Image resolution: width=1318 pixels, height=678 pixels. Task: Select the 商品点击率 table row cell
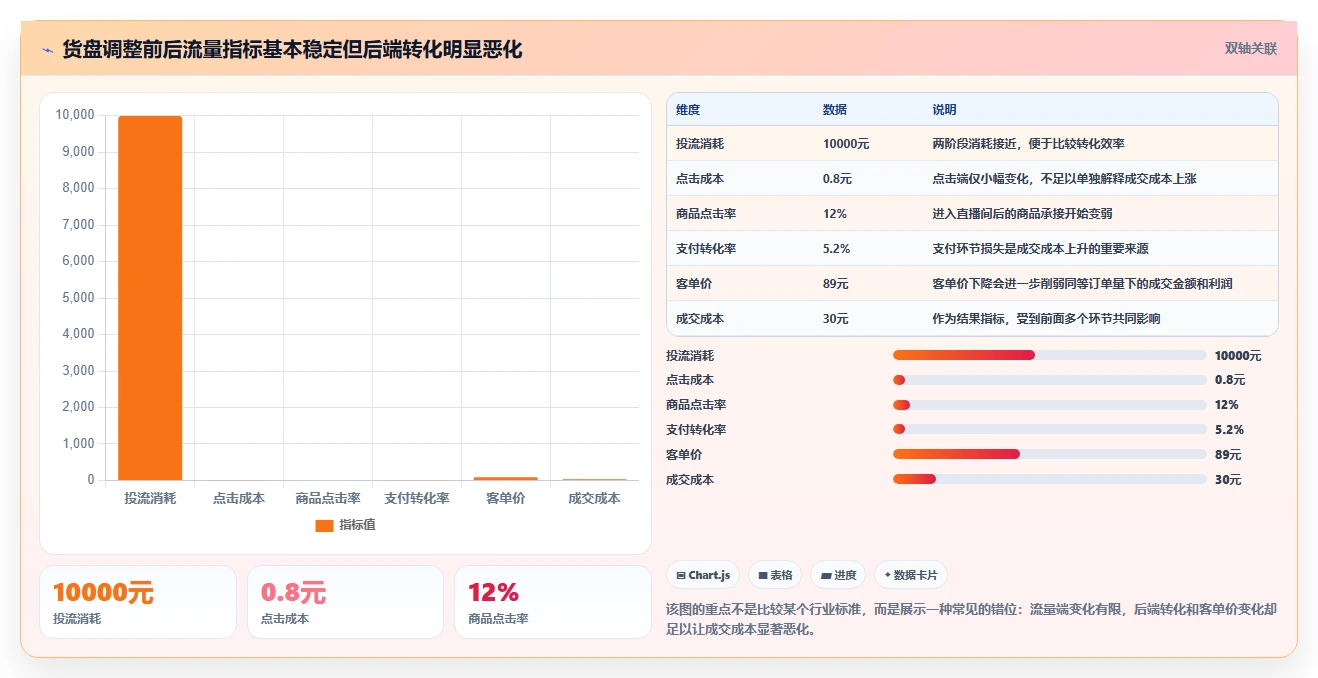coord(706,214)
